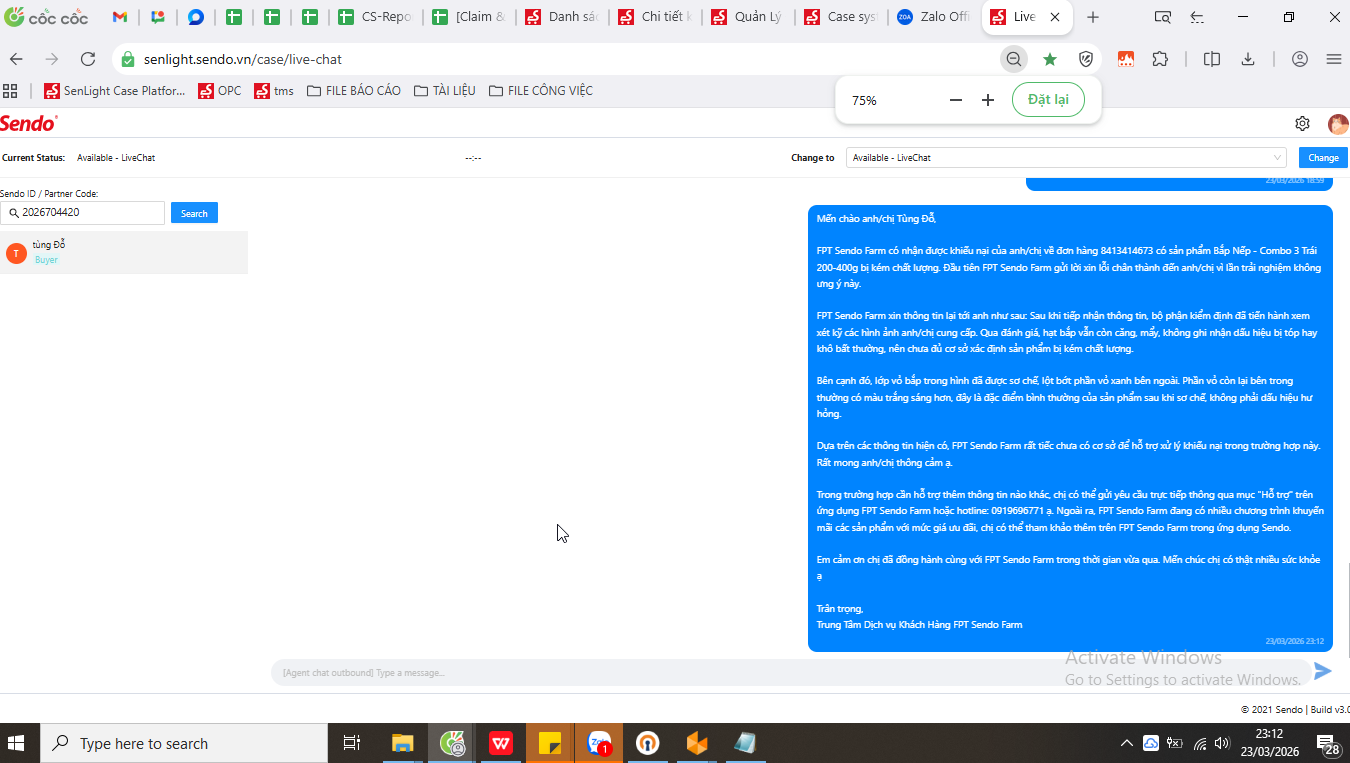Click the bookmark star icon in address bar

click(x=1050, y=59)
